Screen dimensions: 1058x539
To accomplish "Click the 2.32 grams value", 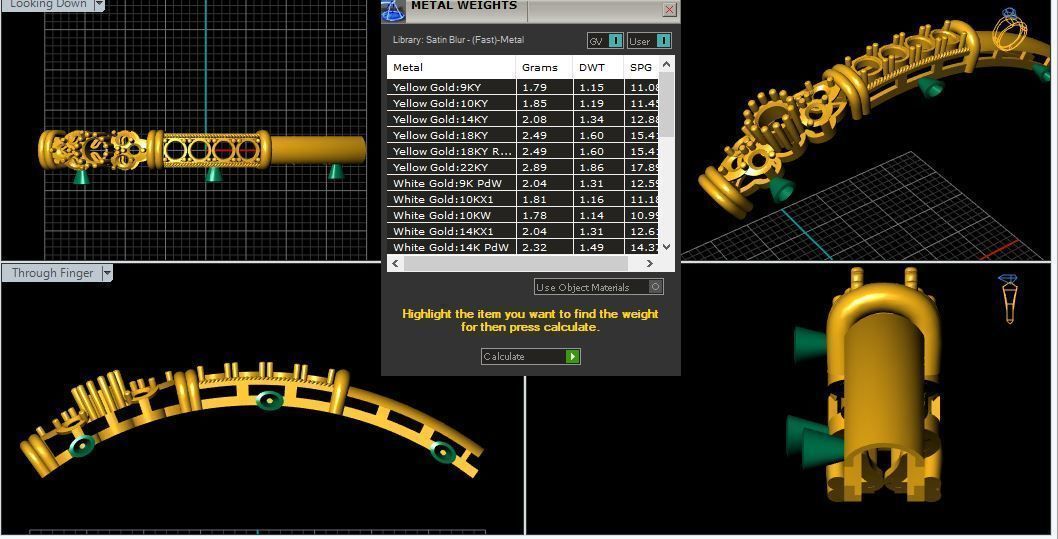I will coord(534,247).
